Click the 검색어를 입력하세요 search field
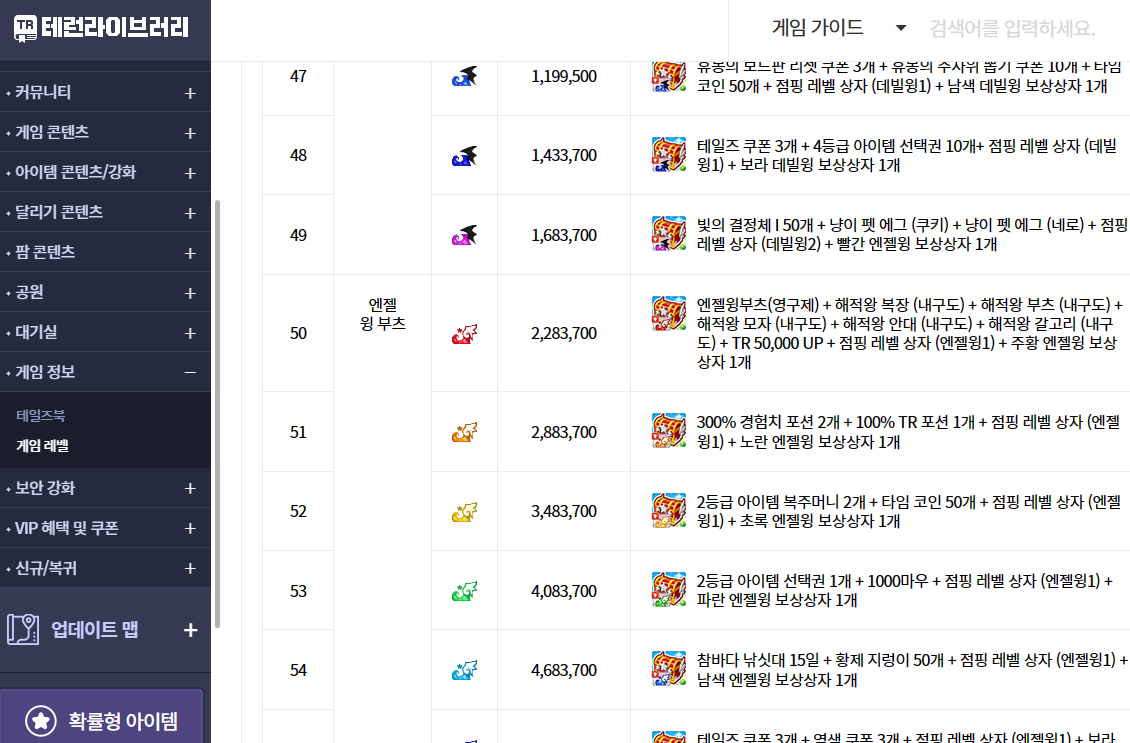This screenshot has width=1130, height=743. 1012,28
